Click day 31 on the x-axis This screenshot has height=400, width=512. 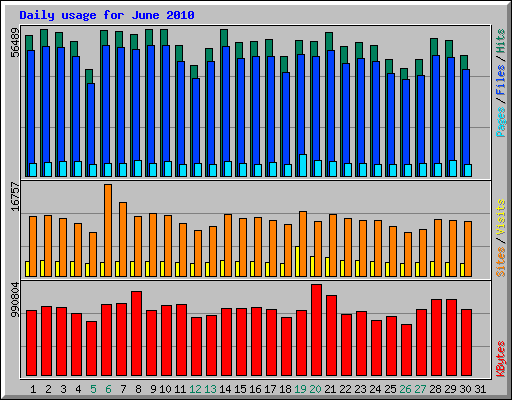pos(480,389)
